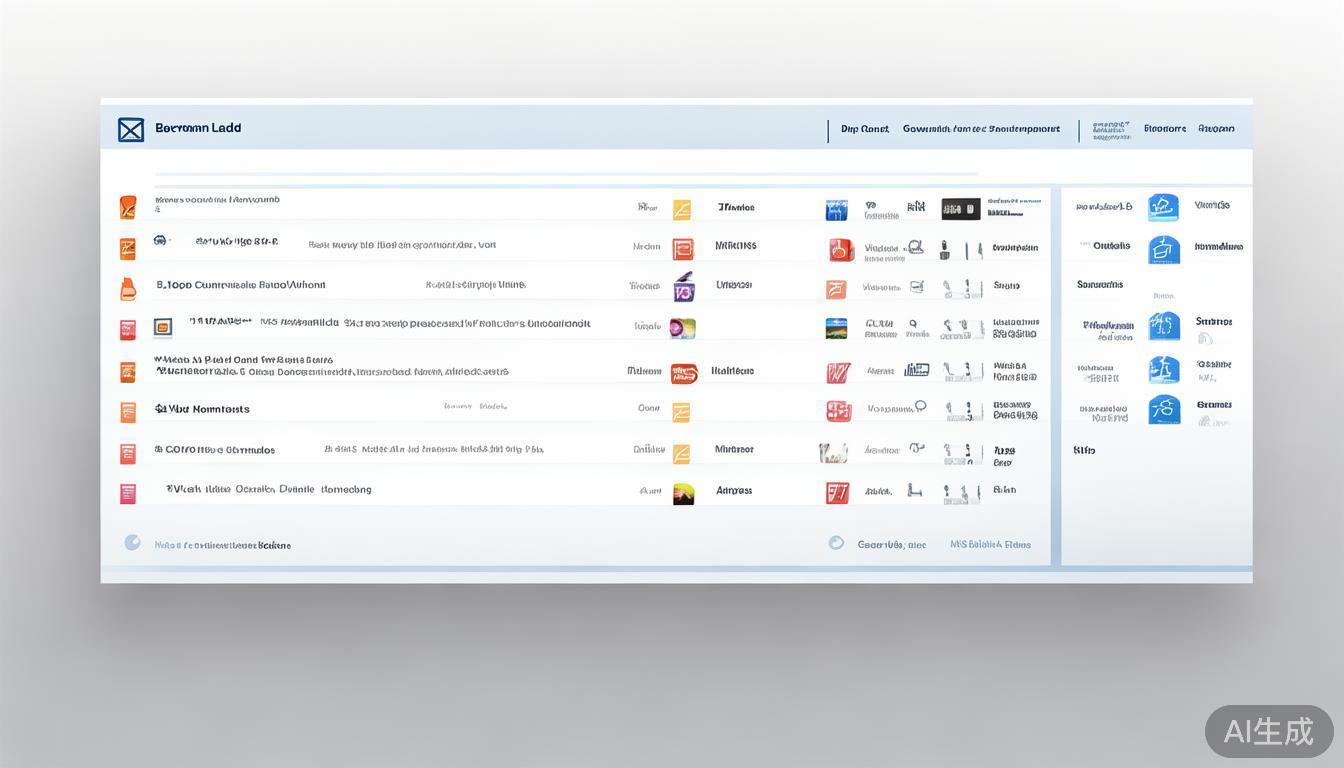This screenshot has width=1344, height=768.
Task: Toggle the small square box in the fourth row
Action: [x=163, y=327]
